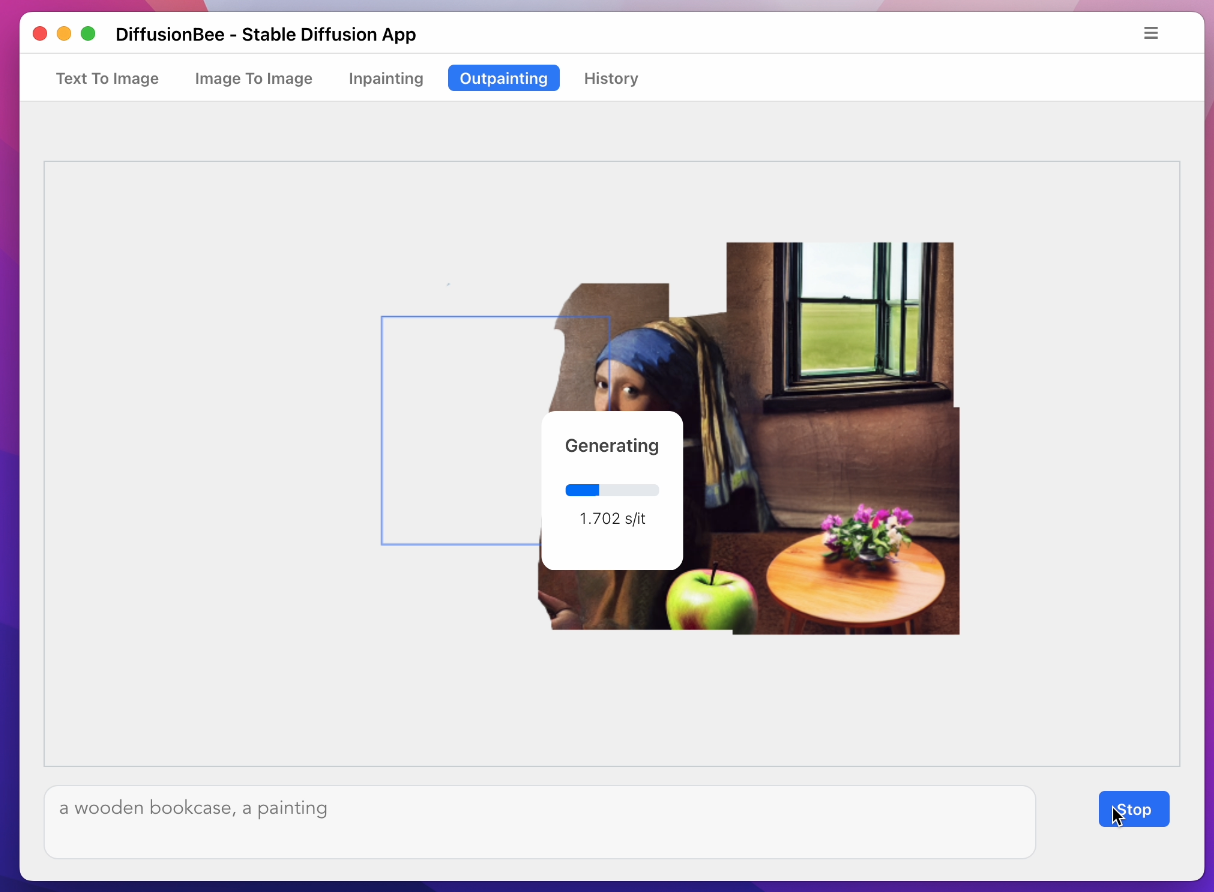The height and width of the screenshot is (892, 1214).
Task: Switch to the Text To Image tab
Action: pyautogui.click(x=107, y=78)
